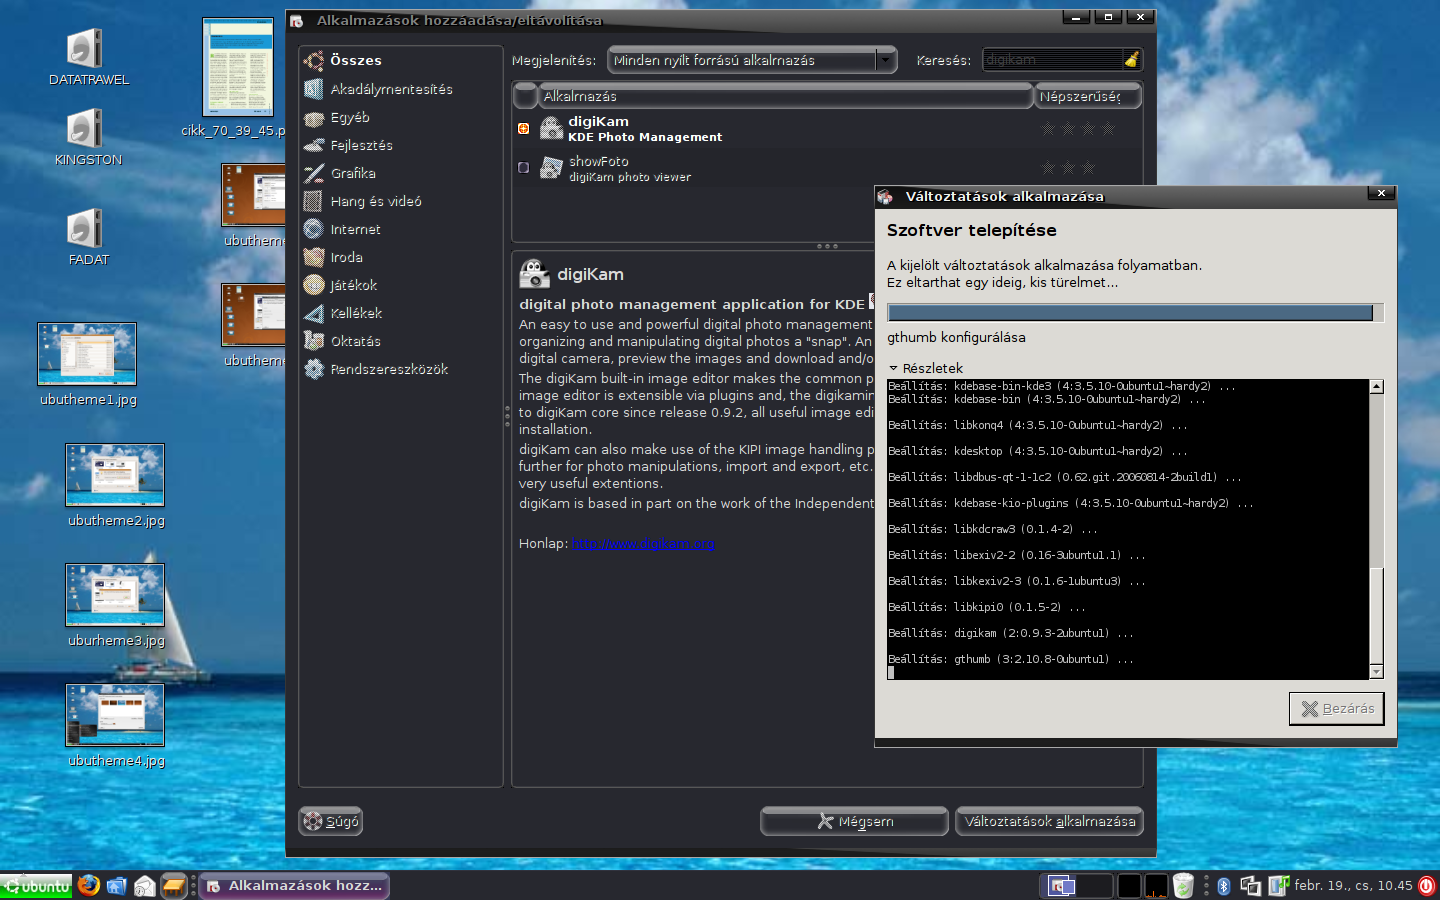Open the DATATRAWEL drive on desktop
The height and width of the screenshot is (900, 1440).
click(x=88, y=58)
